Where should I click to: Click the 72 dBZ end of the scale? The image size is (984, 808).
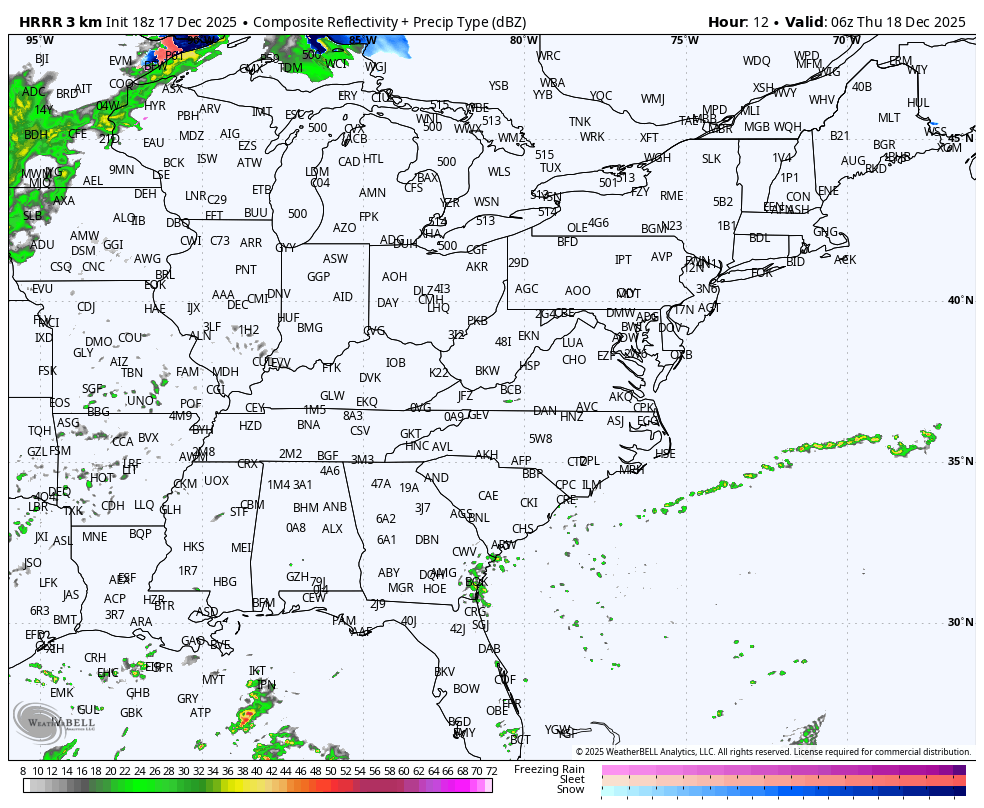click(x=491, y=771)
